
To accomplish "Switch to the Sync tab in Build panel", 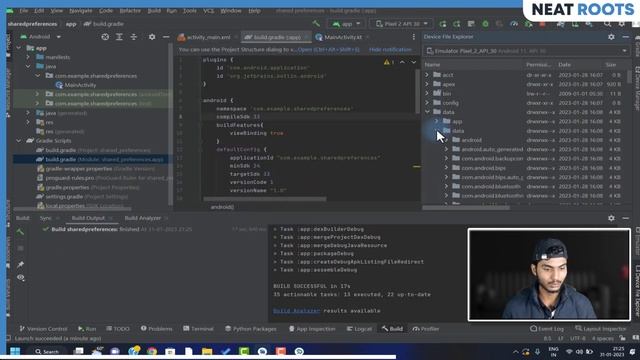I will pos(45,218).
